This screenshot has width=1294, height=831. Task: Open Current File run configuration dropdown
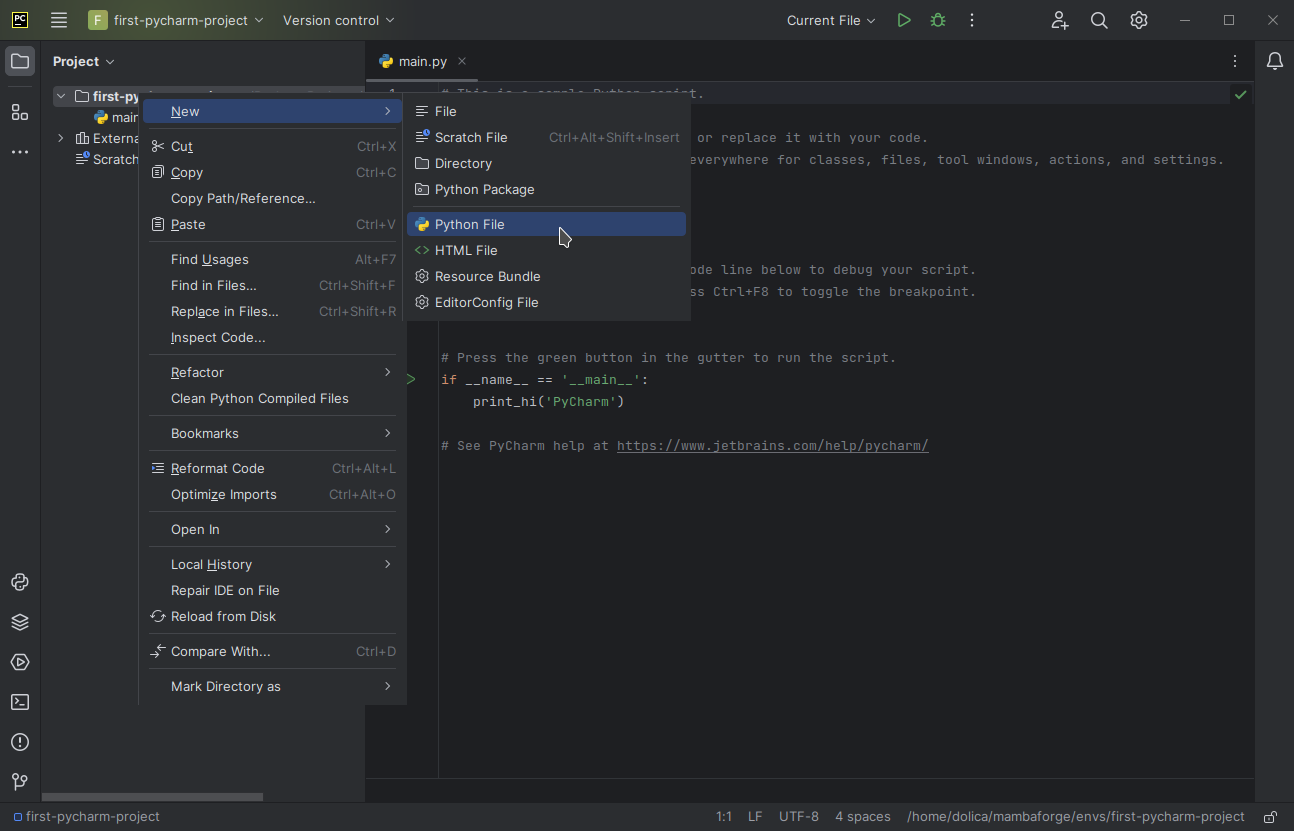point(831,20)
